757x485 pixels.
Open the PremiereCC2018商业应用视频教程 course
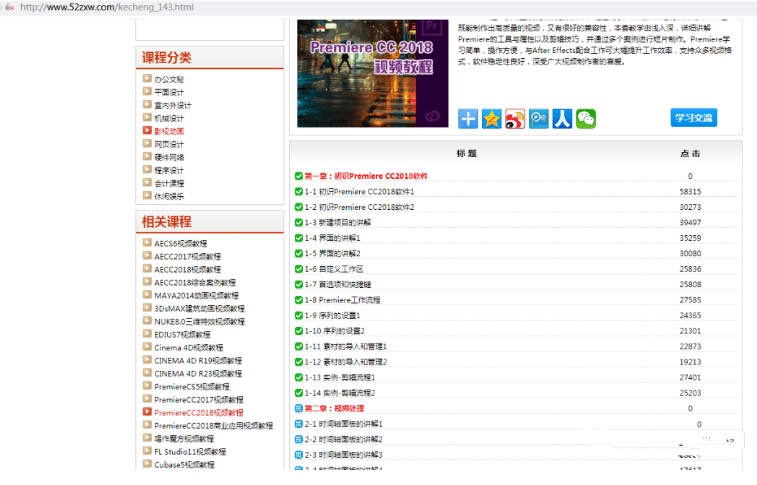213,426
